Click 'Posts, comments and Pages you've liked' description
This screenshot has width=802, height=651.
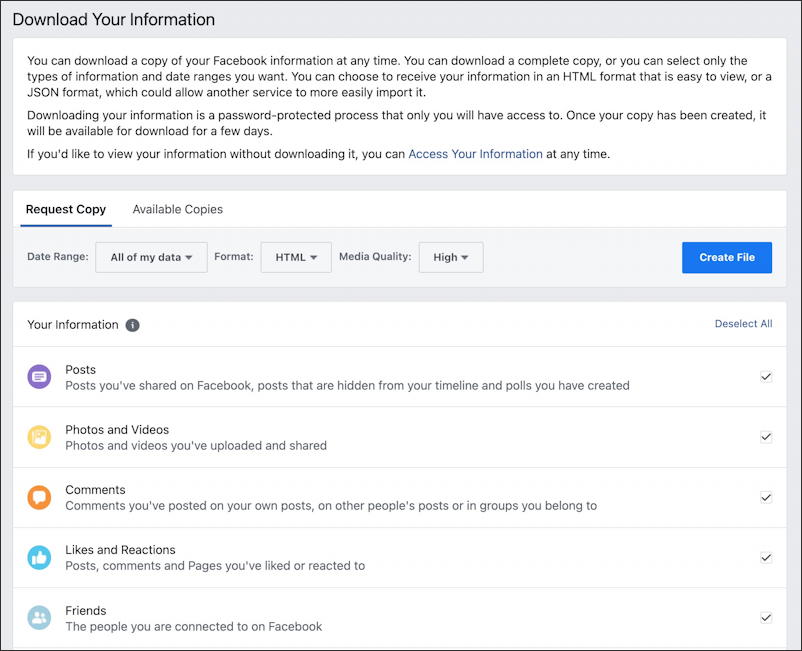click(215, 566)
